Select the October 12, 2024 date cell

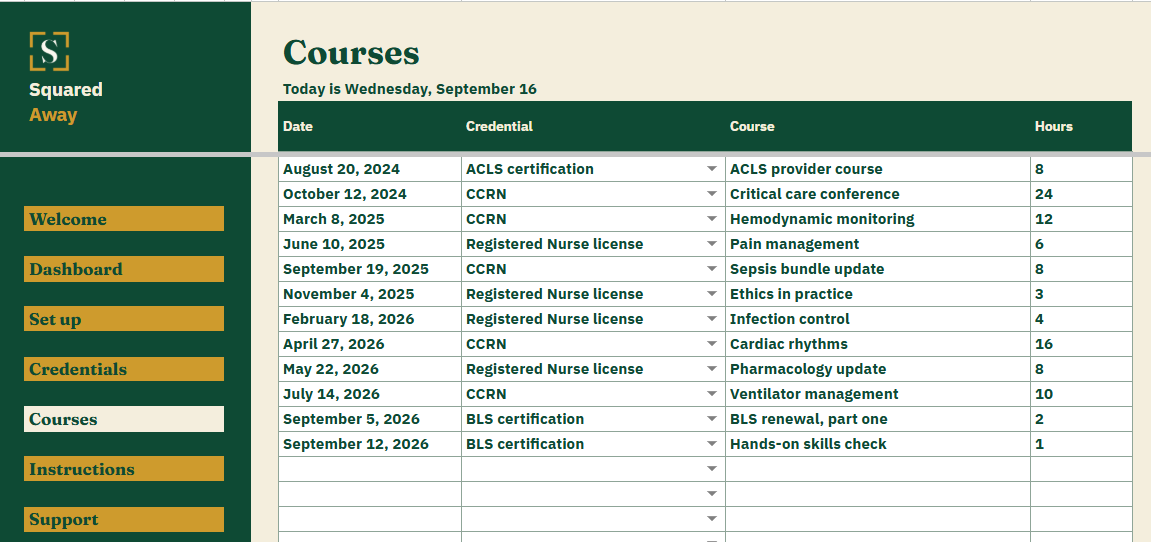[370, 194]
